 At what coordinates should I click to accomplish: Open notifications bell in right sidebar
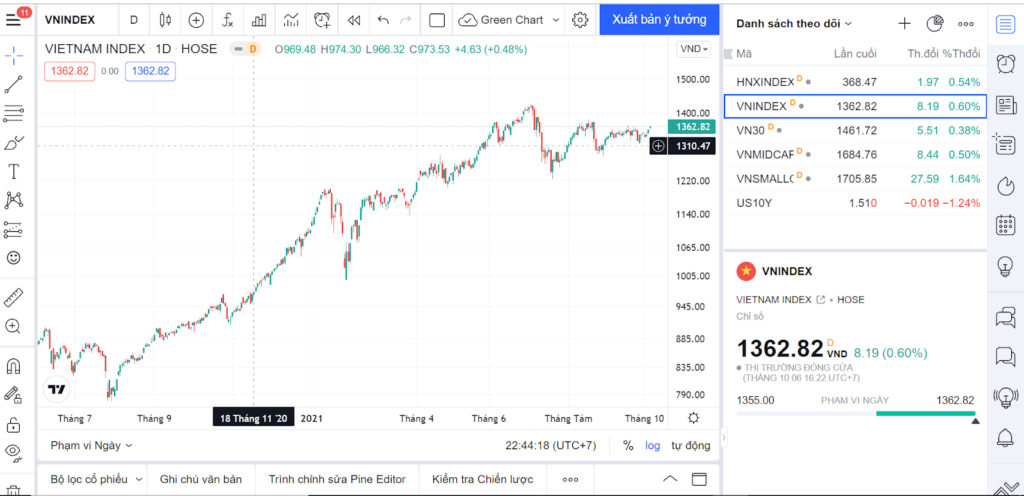pos(1005,439)
